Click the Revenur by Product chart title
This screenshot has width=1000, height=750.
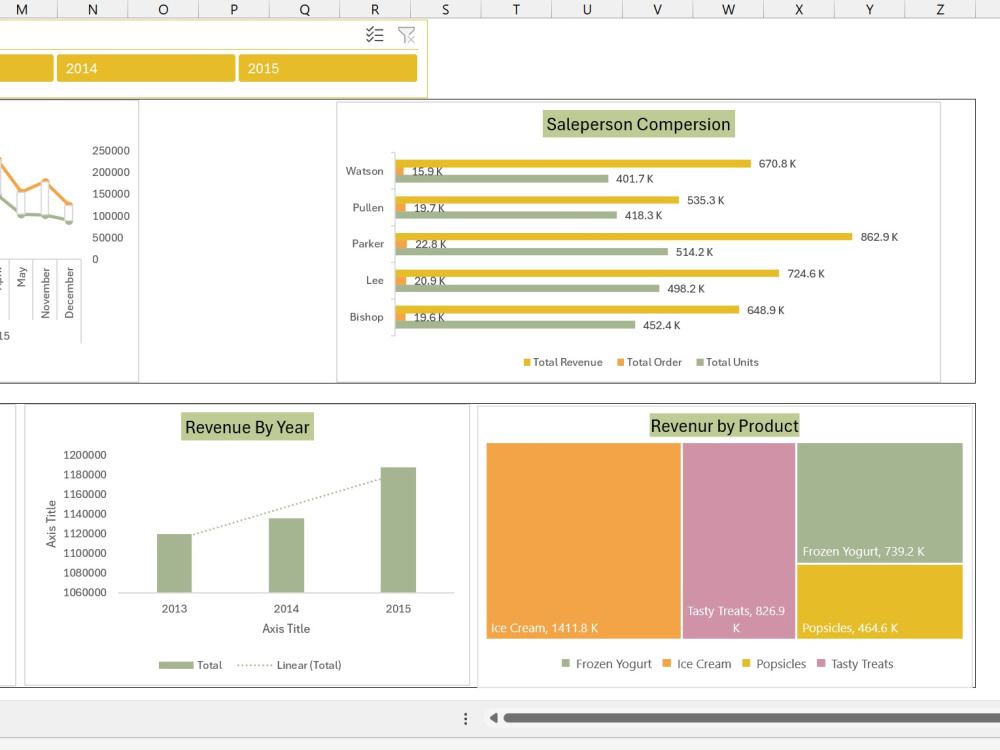tap(724, 425)
